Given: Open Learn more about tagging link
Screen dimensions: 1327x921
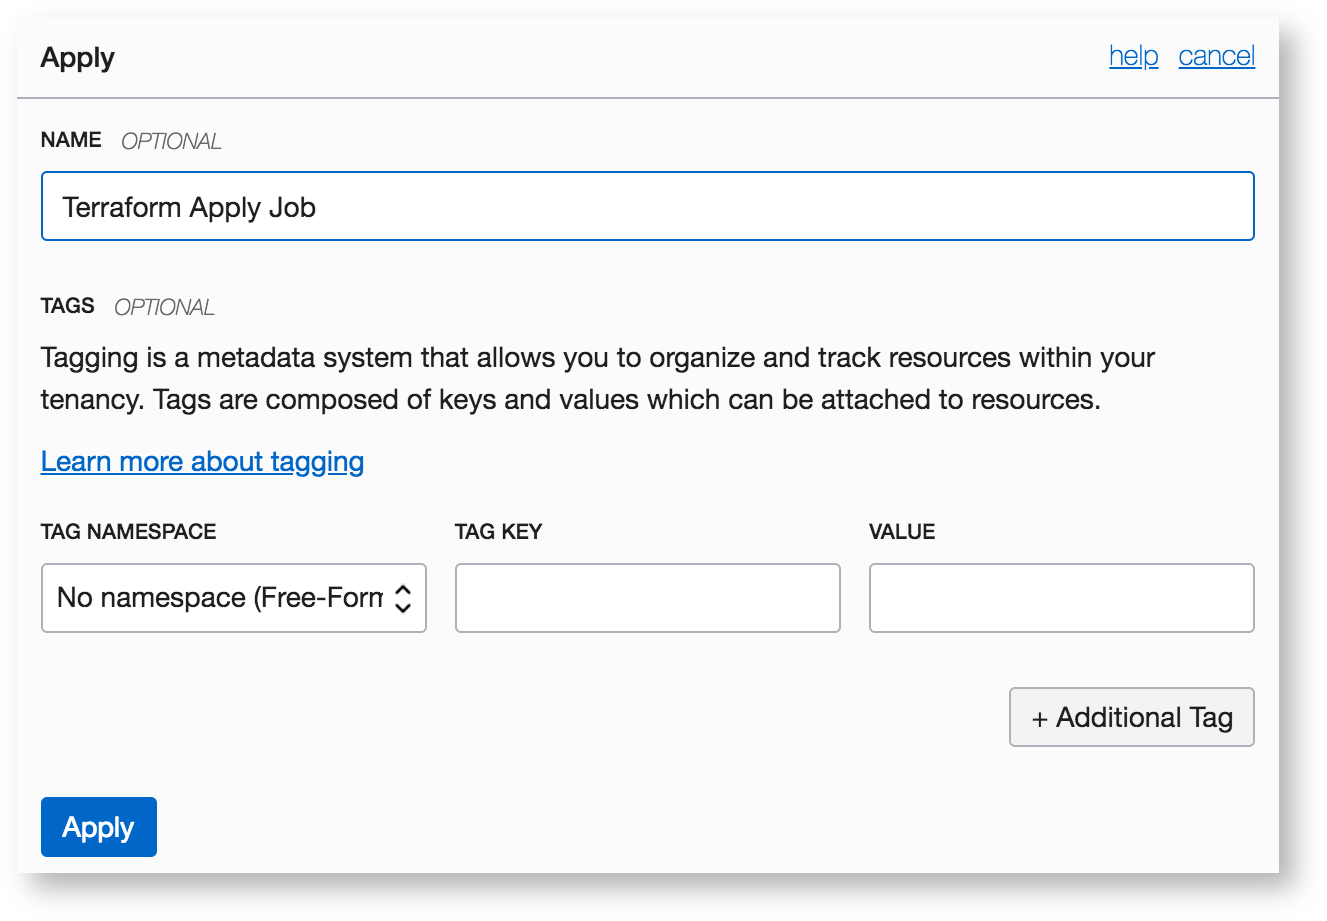Looking at the screenshot, I should coord(202,461).
